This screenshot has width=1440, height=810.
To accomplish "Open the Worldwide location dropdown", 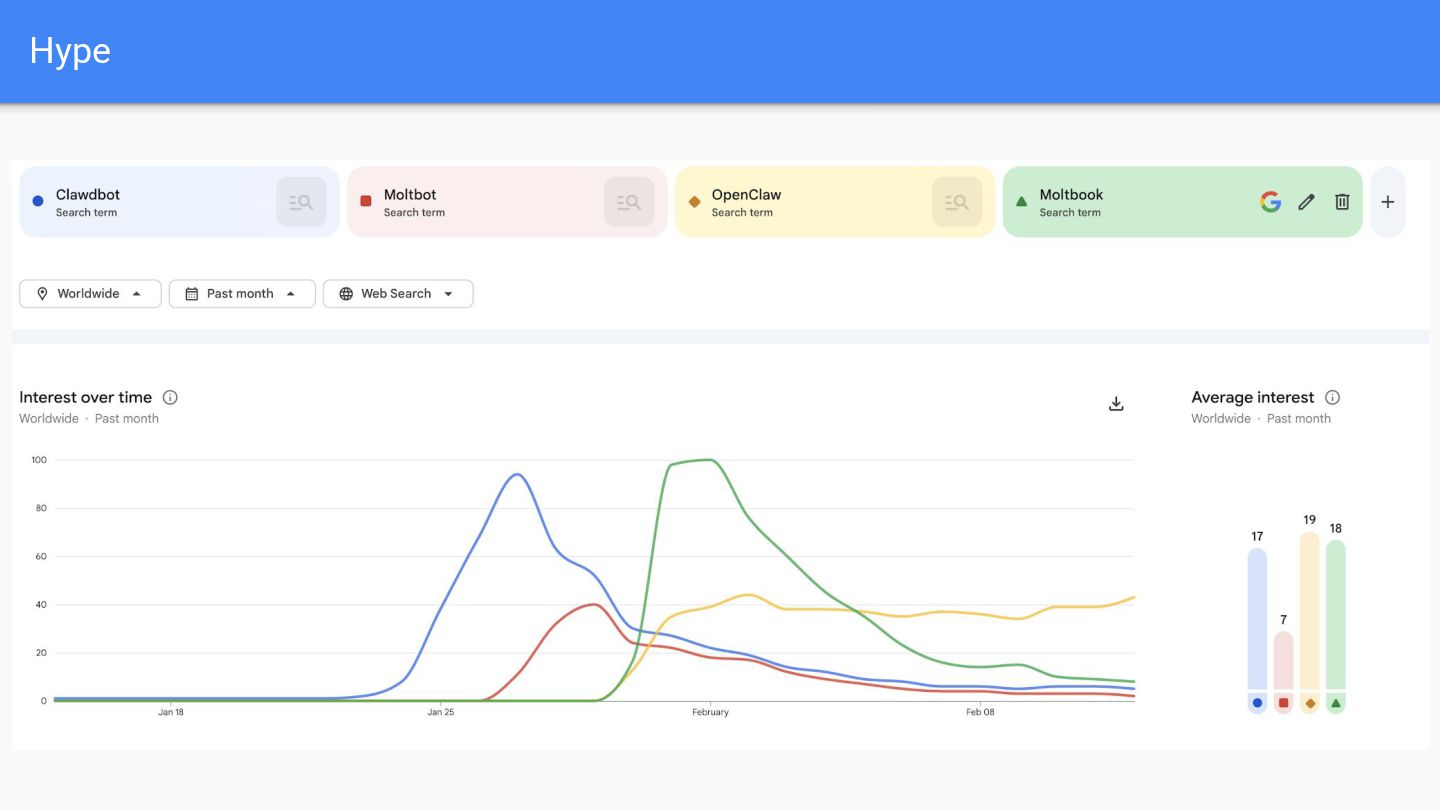I will (90, 294).
